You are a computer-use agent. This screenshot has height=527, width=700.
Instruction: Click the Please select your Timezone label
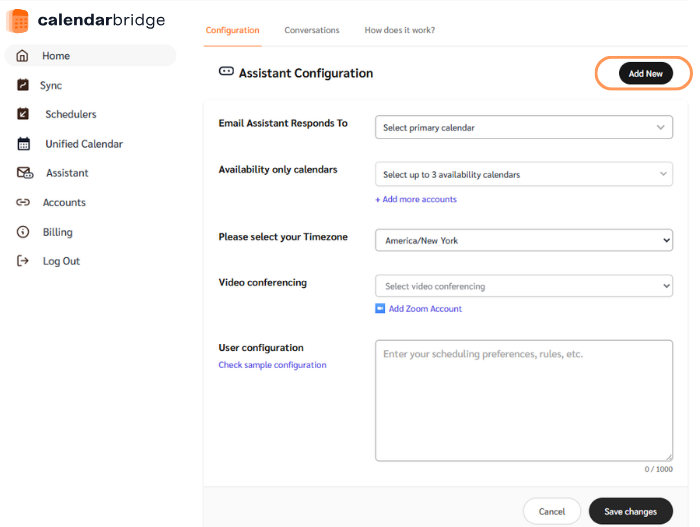(x=283, y=237)
